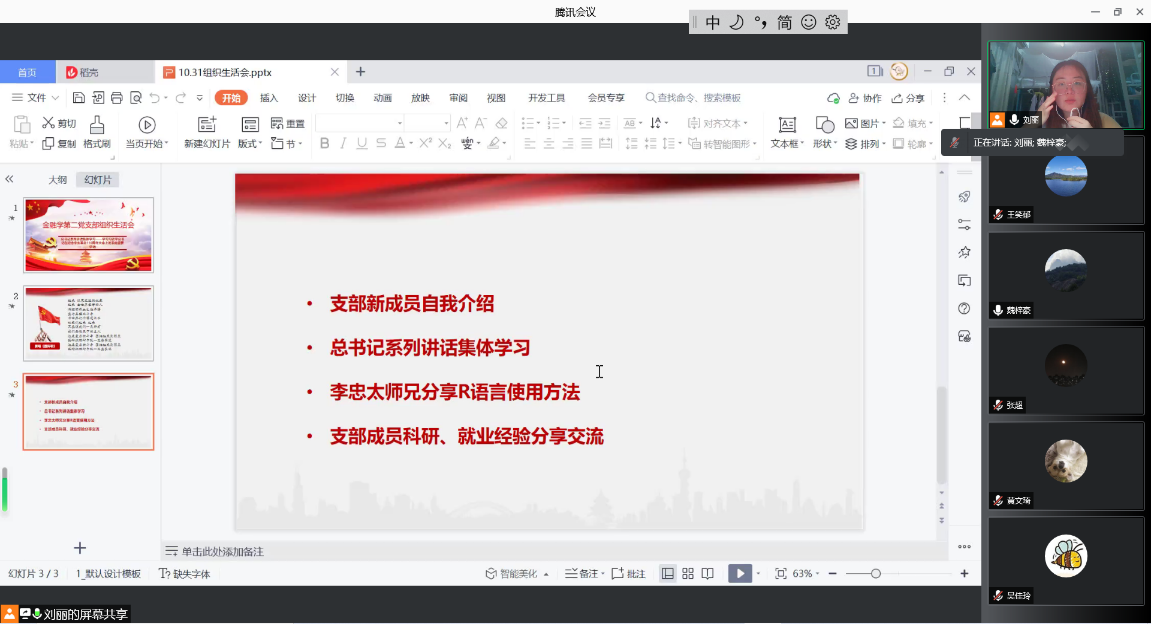
Task: Open the 文件 menu dropdown
Action: (36, 98)
